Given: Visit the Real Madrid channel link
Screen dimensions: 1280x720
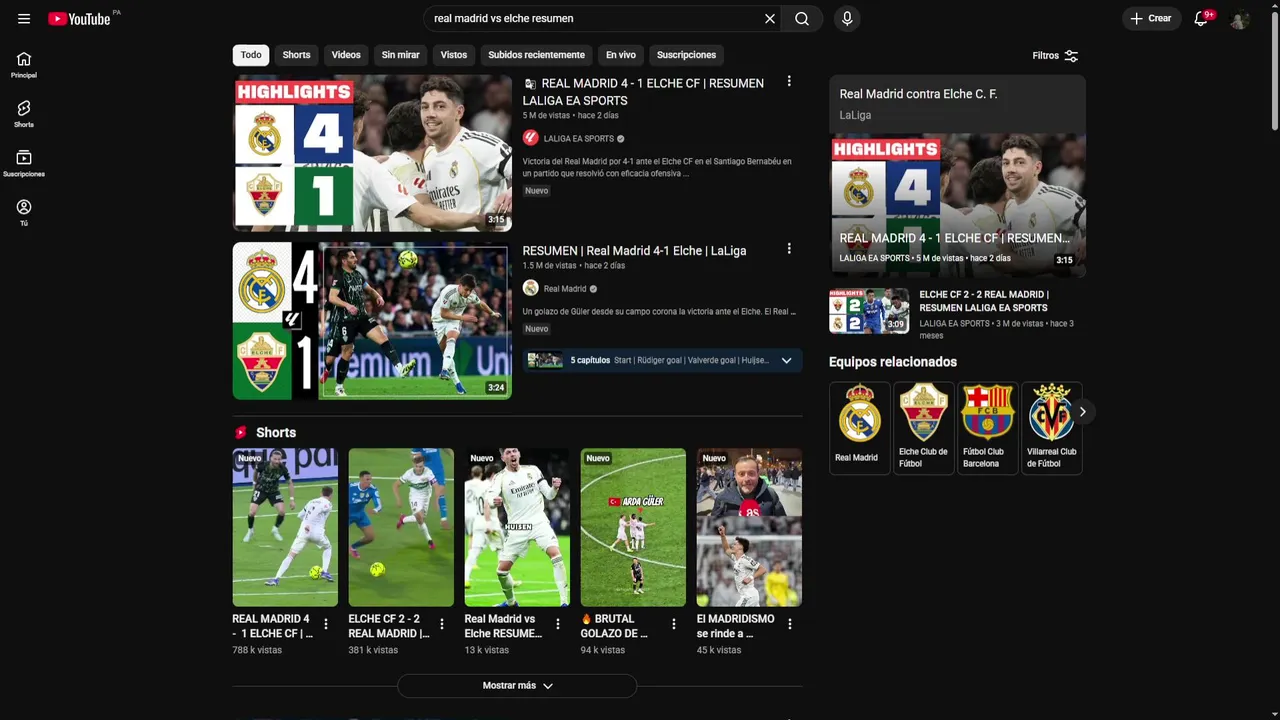Looking at the screenshot, I should coord(565,289).
